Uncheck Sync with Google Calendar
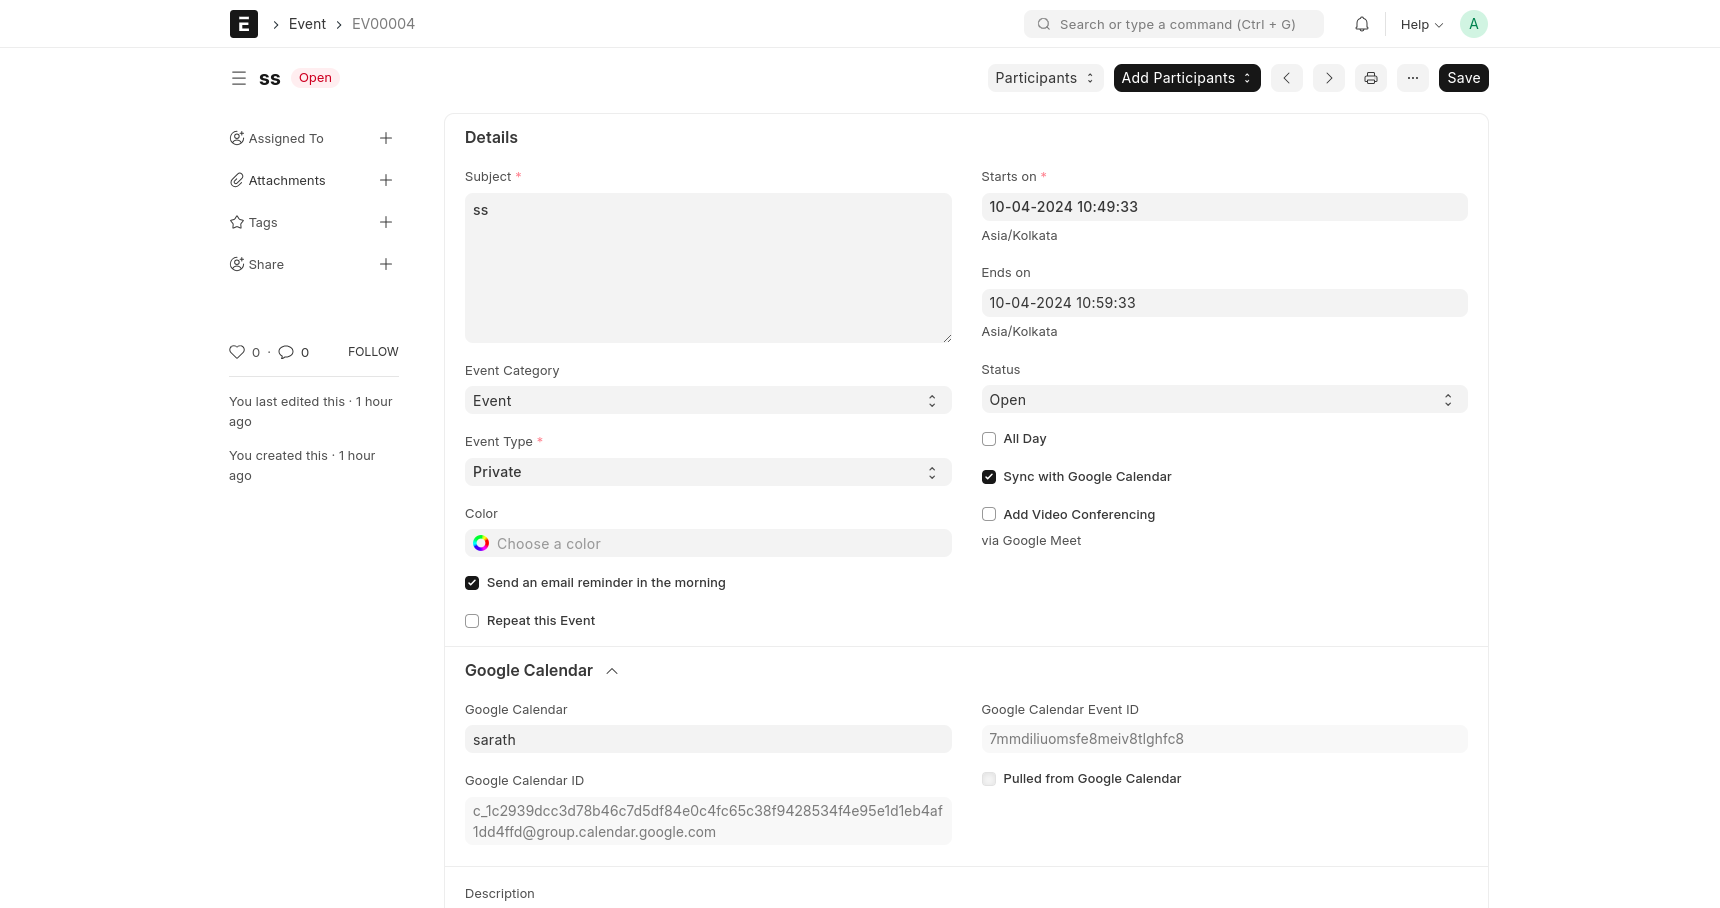 coord(989,477)
